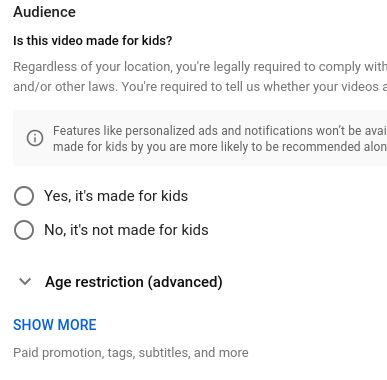Click the info icon in the notice box
This screenshot has height=380, width=387.
click(35, 138)
